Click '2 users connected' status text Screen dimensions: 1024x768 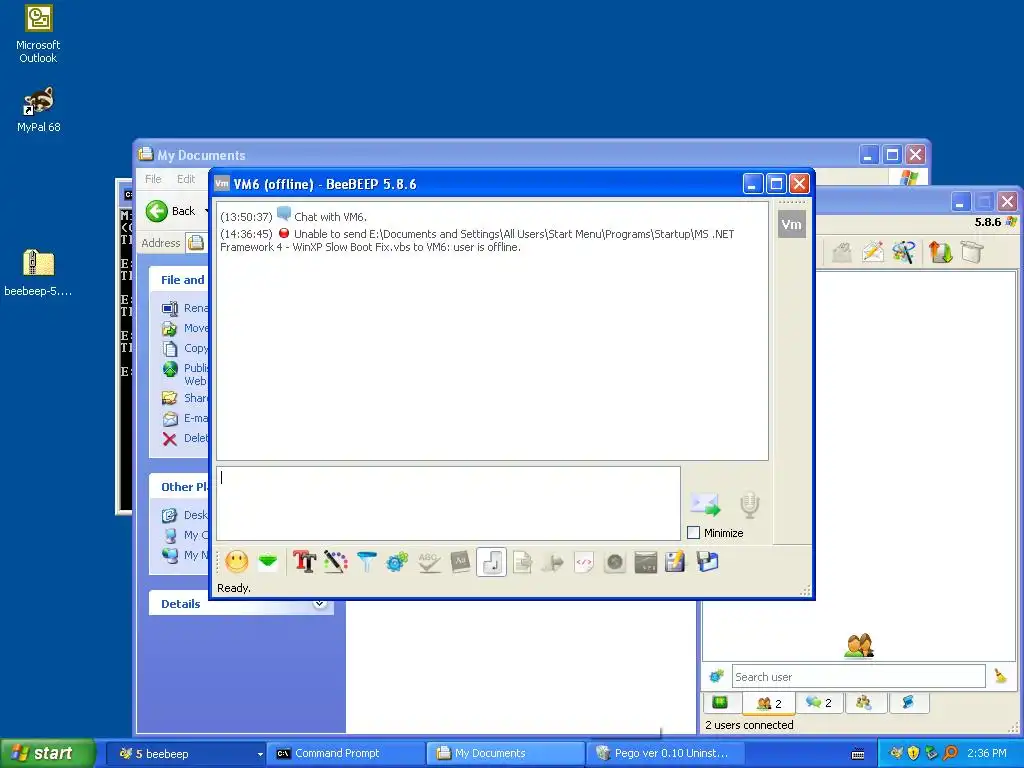(749, 725)
